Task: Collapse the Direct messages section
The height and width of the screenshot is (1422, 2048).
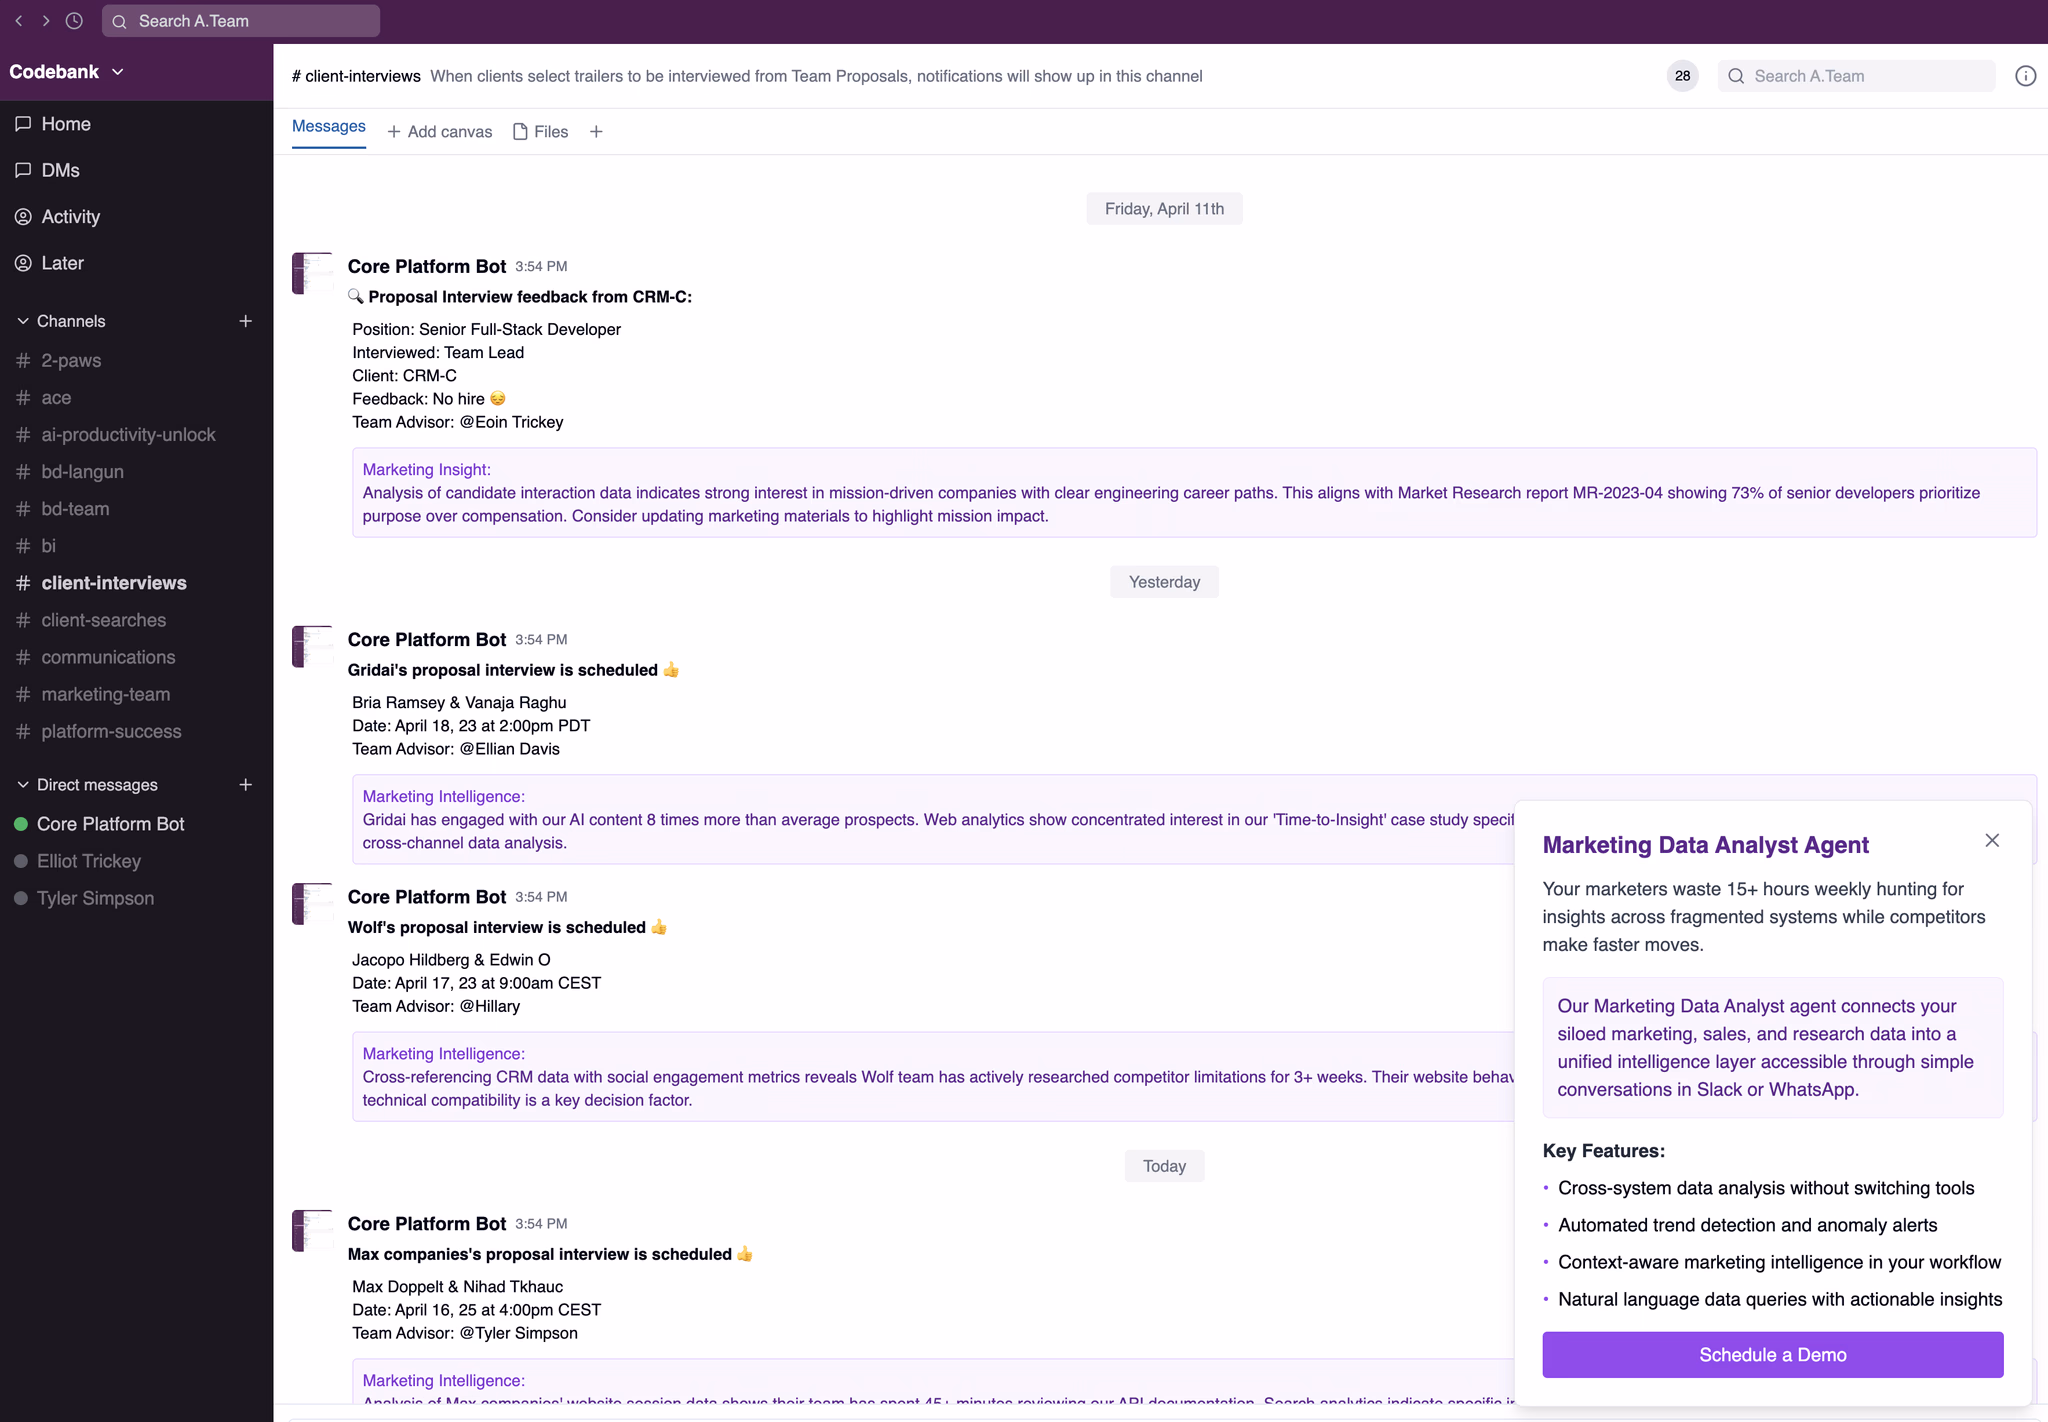Action: [22, 784]
